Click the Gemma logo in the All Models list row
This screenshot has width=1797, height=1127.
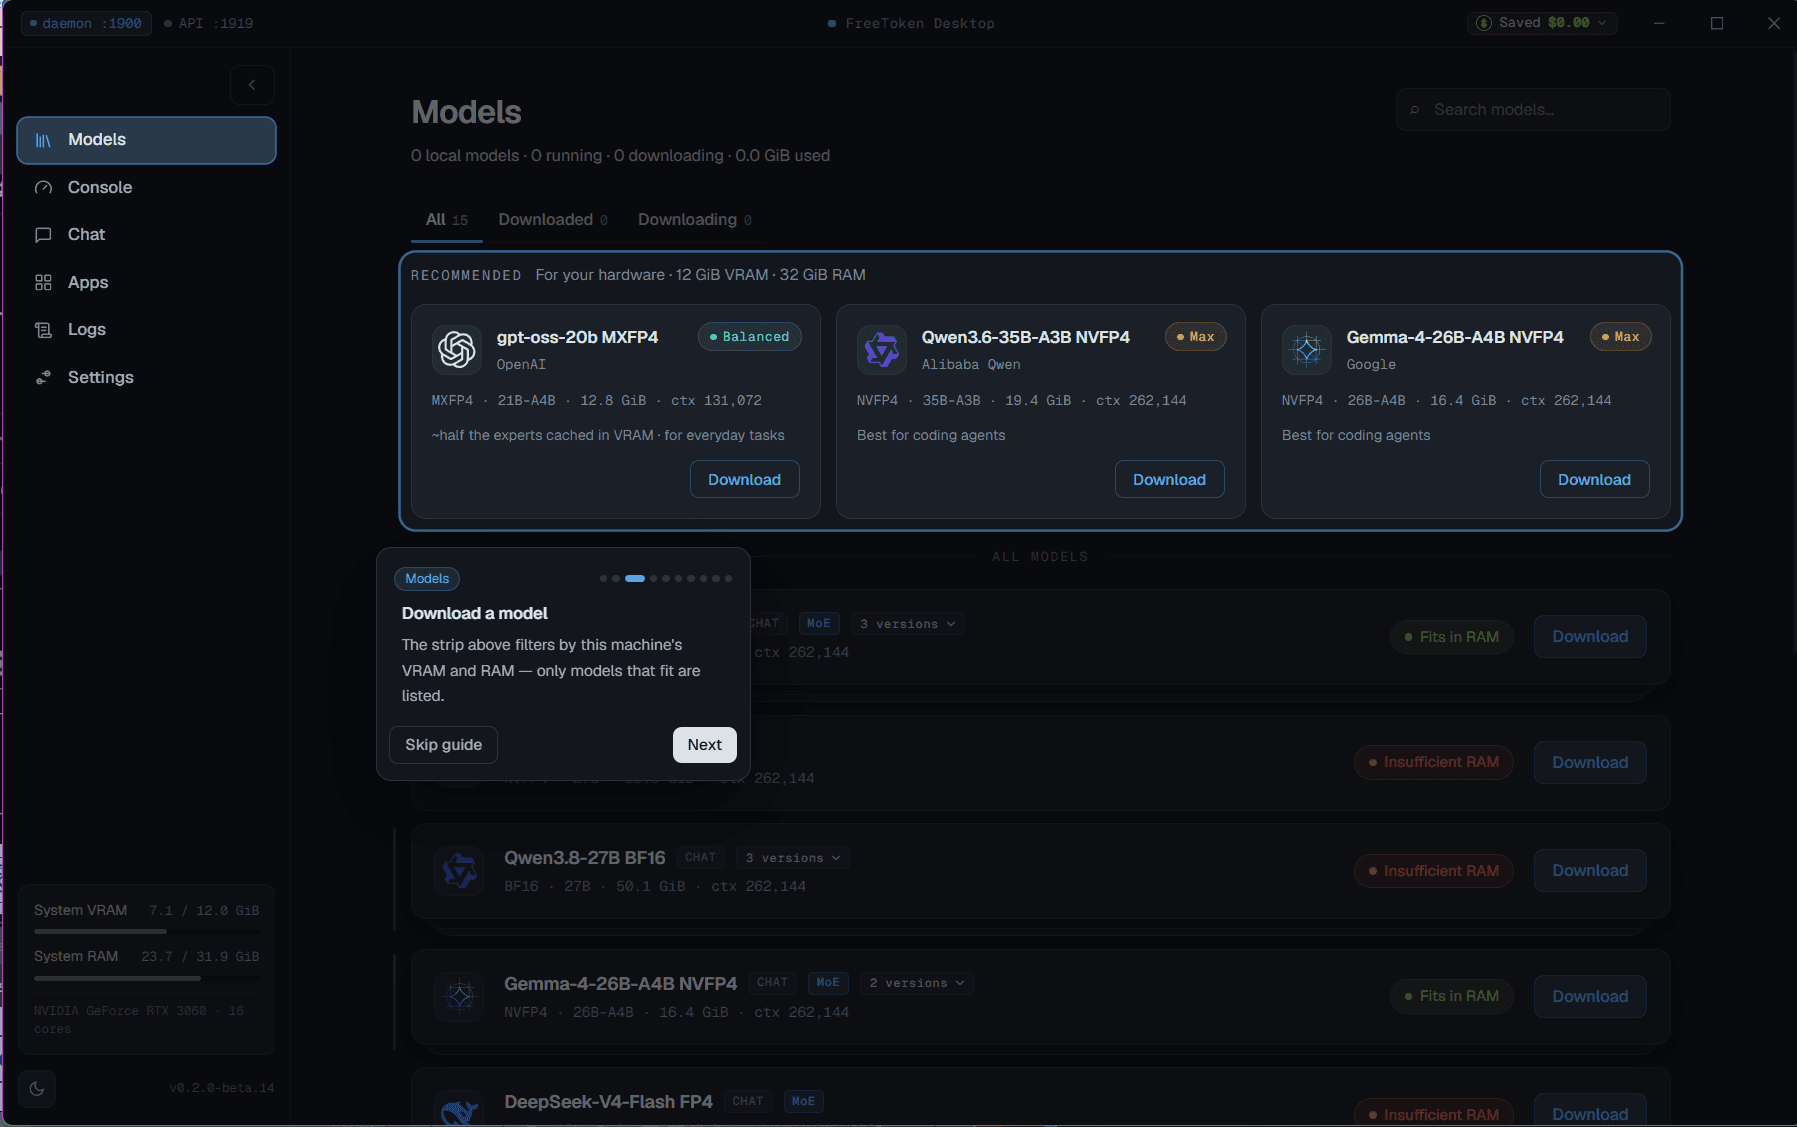point(460,997)
